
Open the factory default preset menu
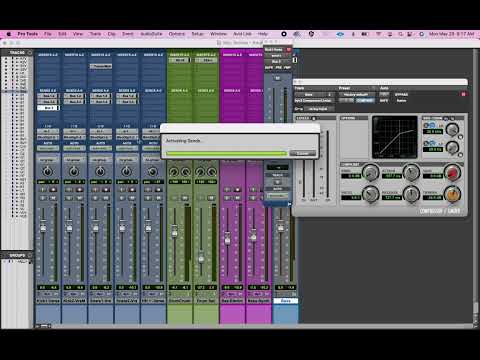pos(356,95)
